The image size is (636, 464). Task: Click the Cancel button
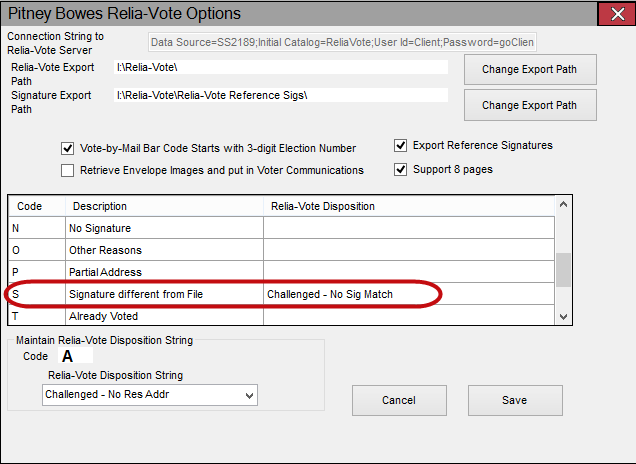point(399,400)
